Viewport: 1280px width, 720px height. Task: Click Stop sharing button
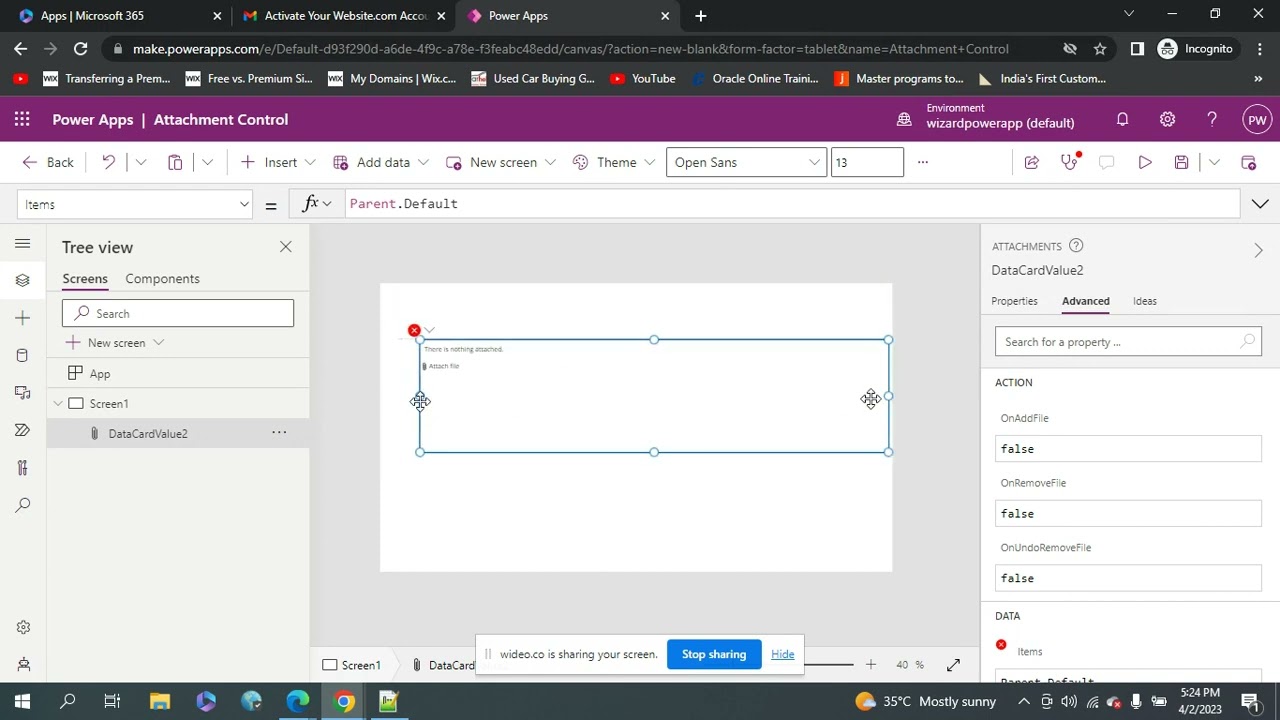pos(714,654)
